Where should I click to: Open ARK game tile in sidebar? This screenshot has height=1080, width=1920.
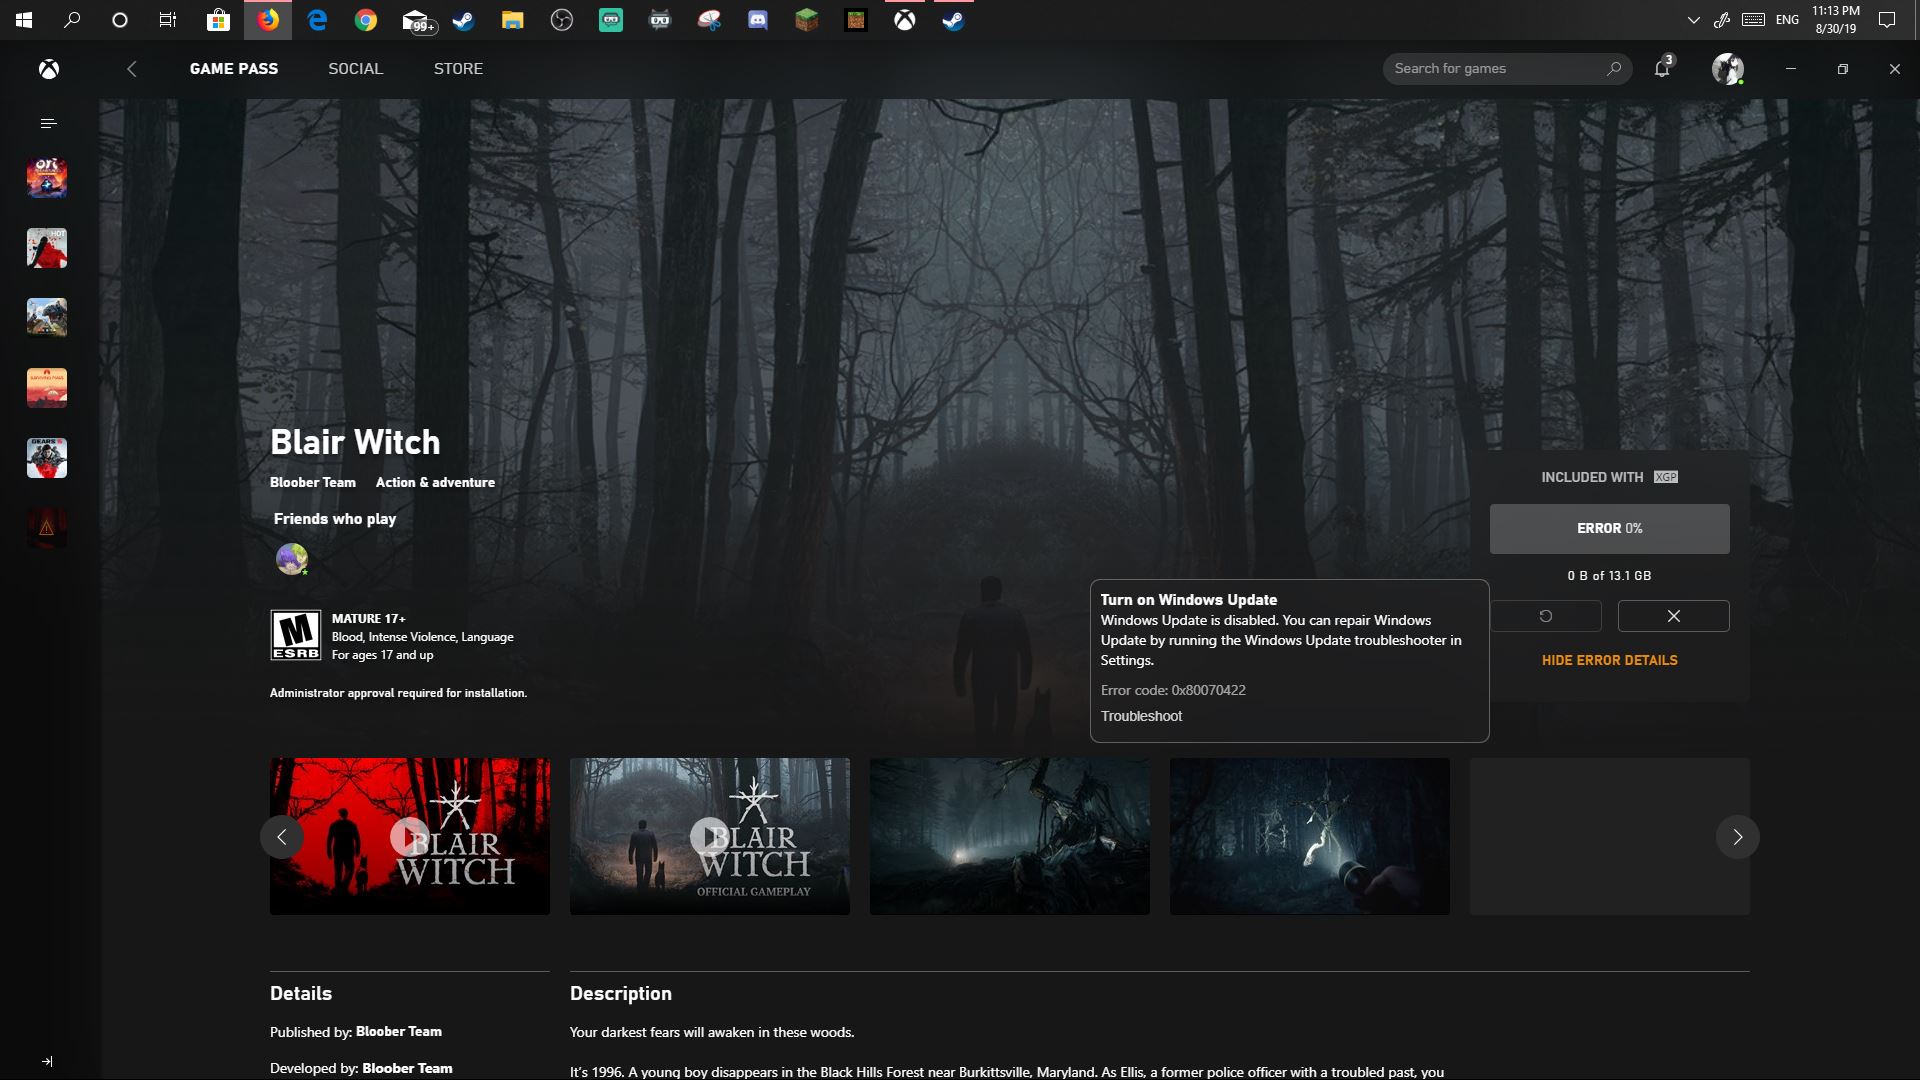[x=47, y=318]
